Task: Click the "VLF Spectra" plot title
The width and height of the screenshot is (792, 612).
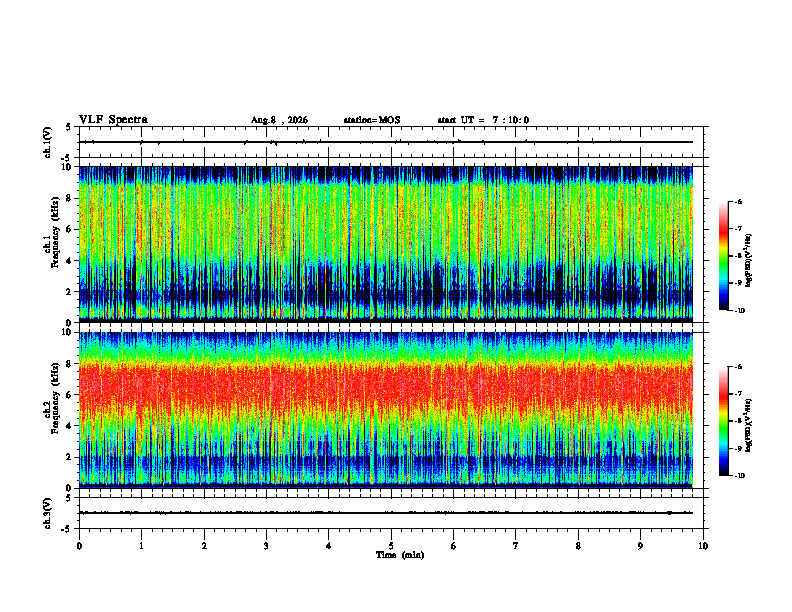Action: 113,120
